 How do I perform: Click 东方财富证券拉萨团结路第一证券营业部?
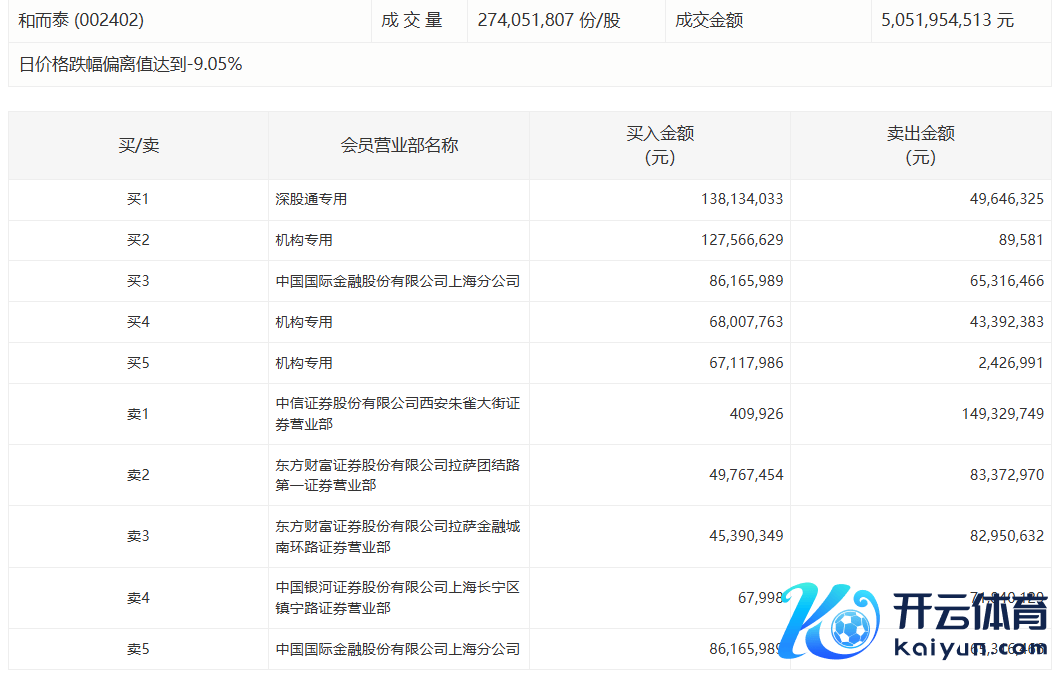(397, 475)
